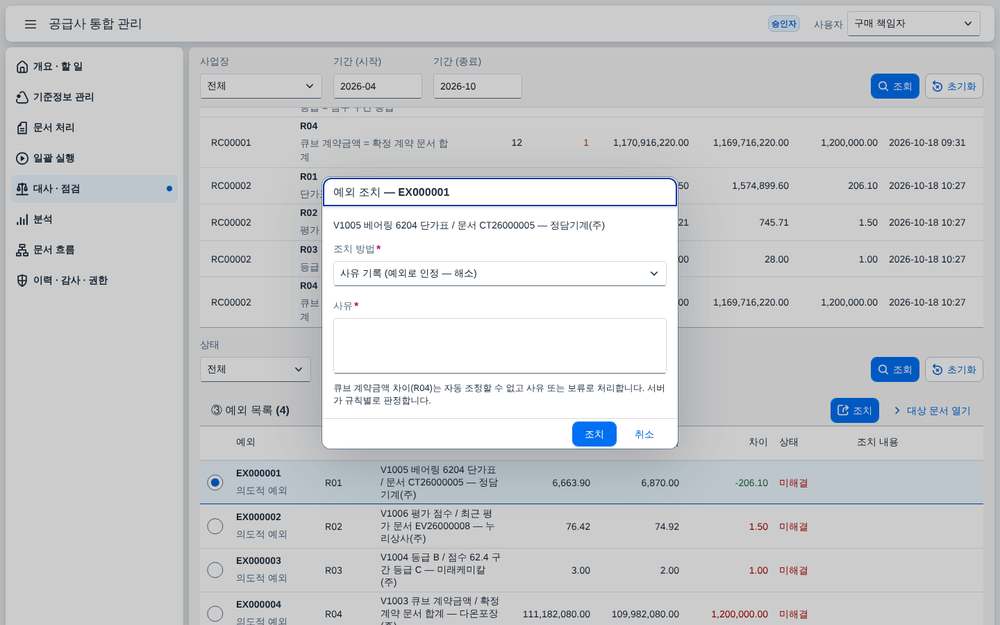Click the lower 조회 search button

click(895, 369)
